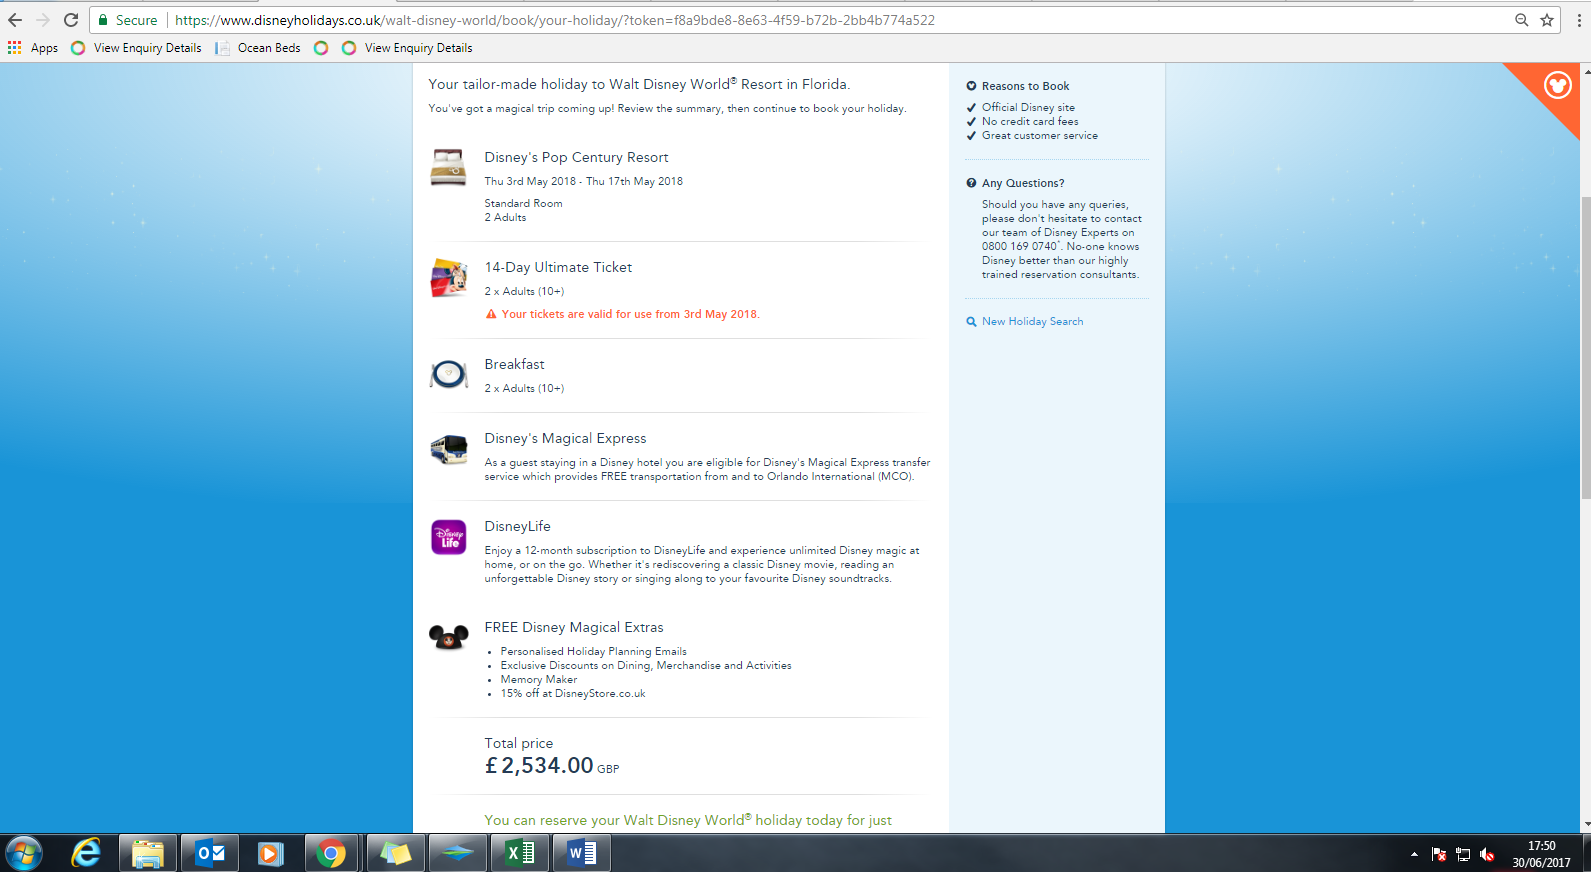The image size is (1591, 872).
Task: Open the Chrome three-dot menu
Action: click(x=1579, y=20)
